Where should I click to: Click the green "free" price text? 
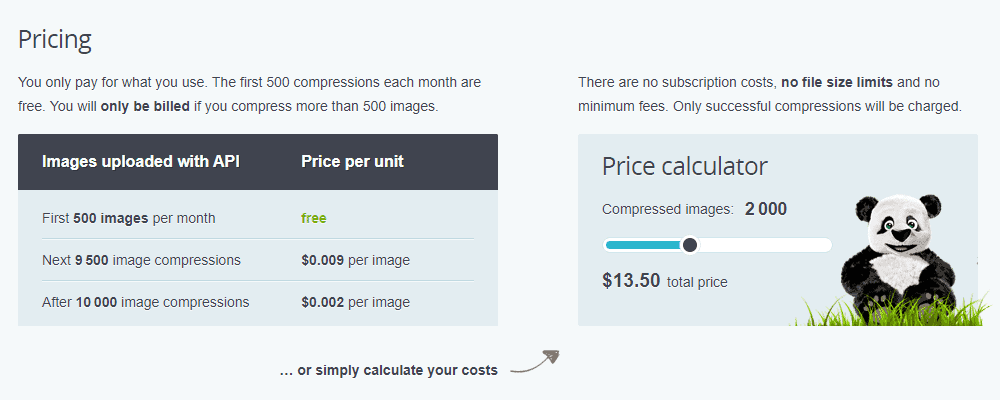(x=314, y=218)
